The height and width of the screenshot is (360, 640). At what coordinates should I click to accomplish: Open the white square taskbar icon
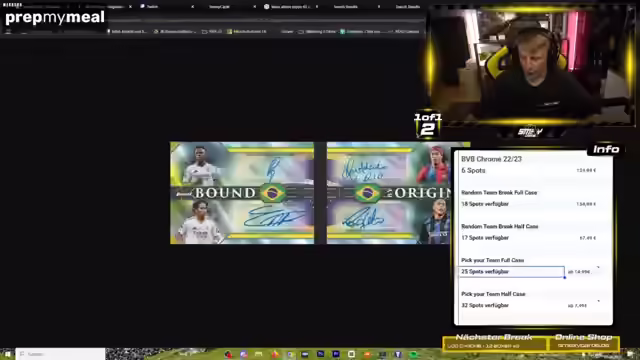pyautogui.click(x=351, y=354)
